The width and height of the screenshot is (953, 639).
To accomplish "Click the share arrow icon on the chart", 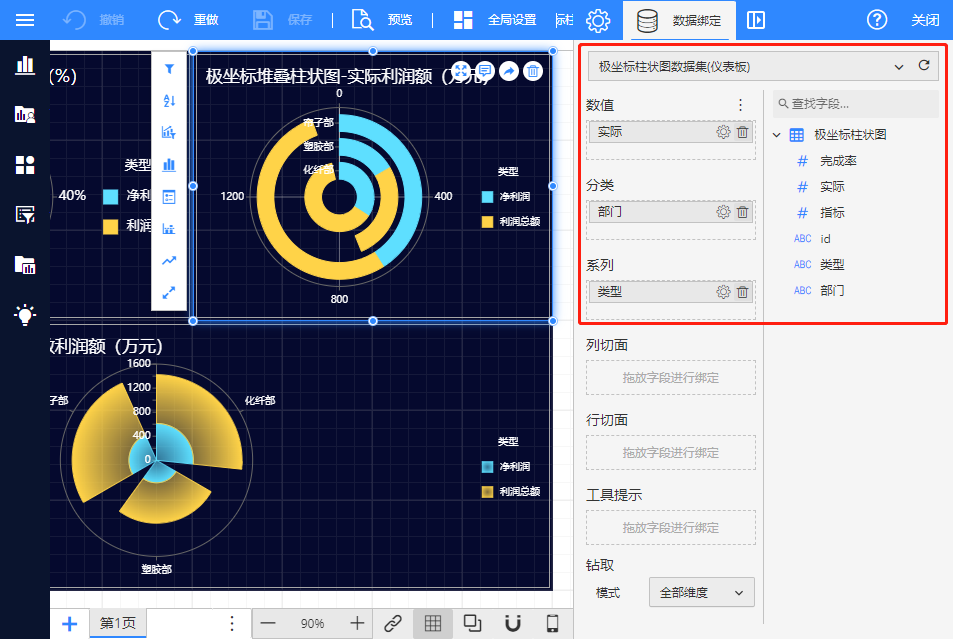I will pos(509,71).
